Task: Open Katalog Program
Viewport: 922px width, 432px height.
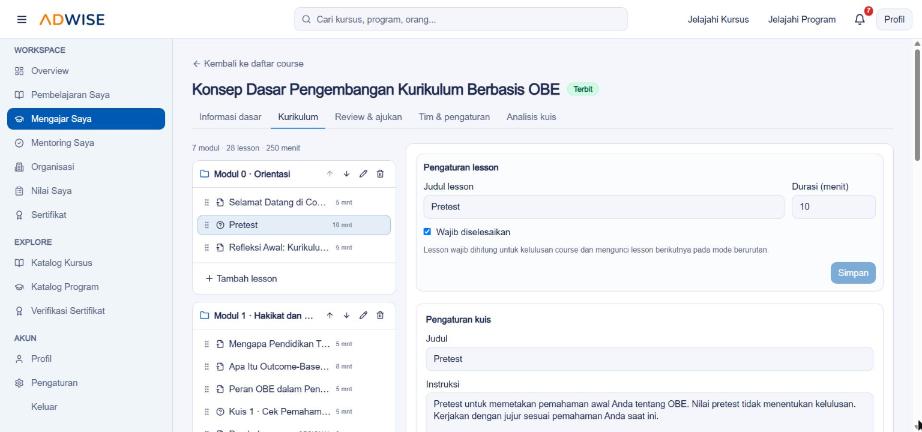Action: (86, 287)
